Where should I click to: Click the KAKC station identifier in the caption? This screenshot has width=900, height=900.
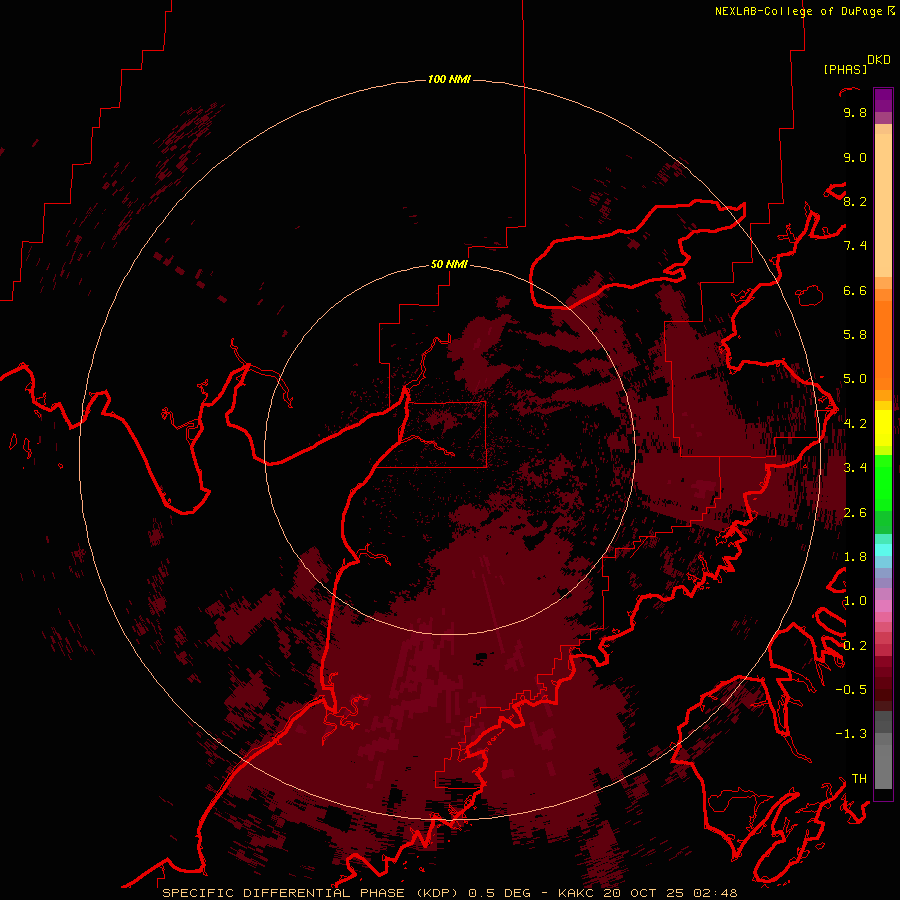[576, 893]
